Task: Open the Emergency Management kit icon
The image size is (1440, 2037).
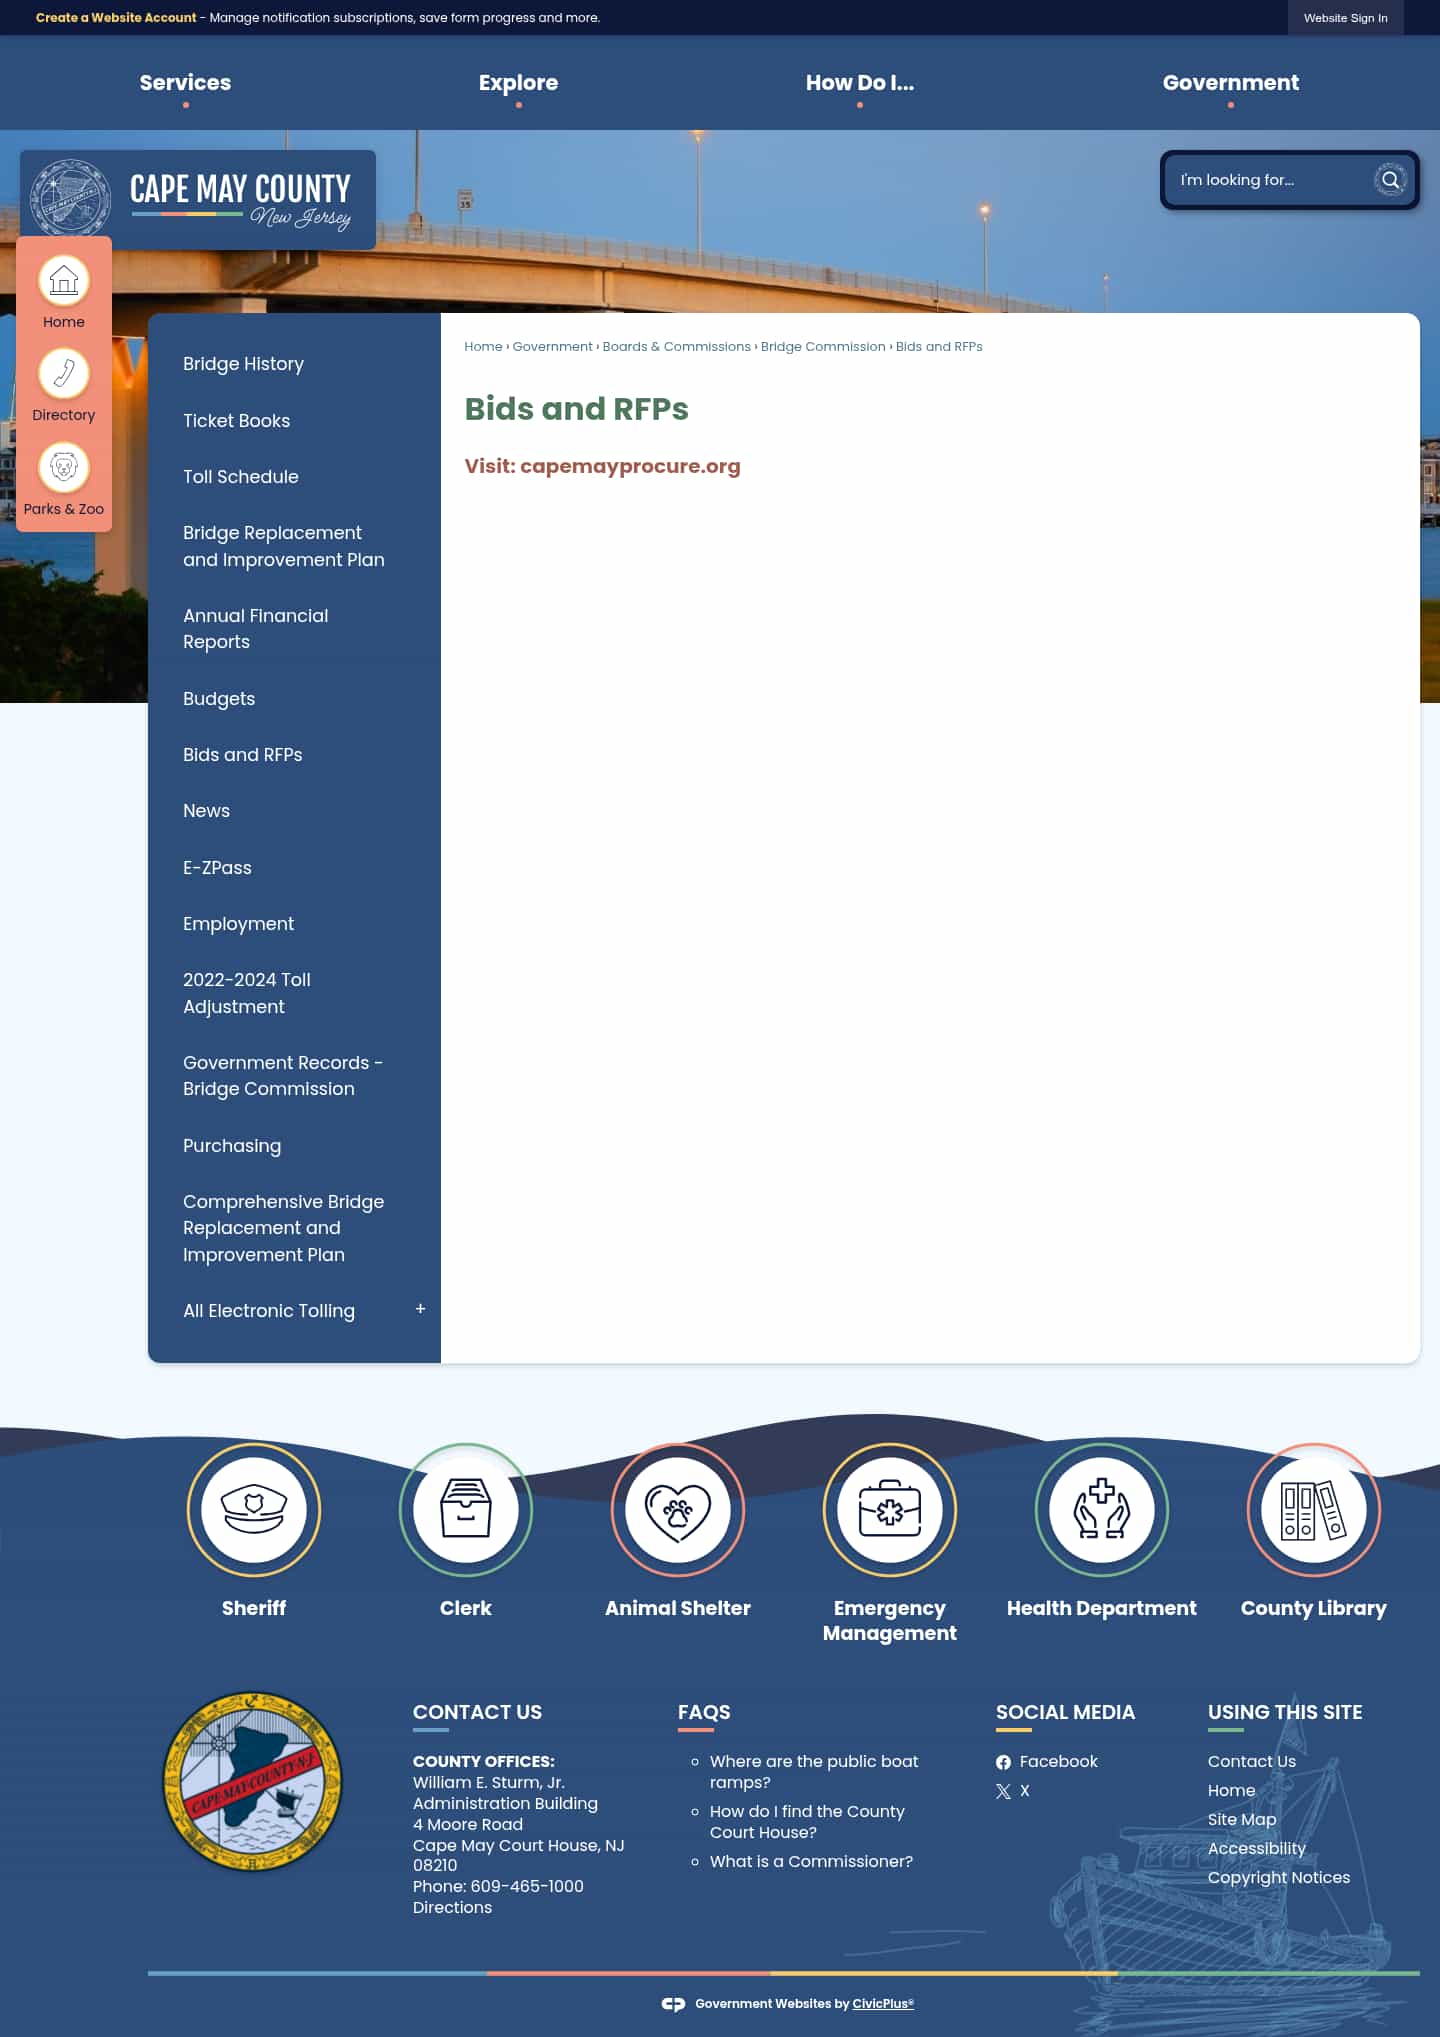Action: click(890, 1509)
